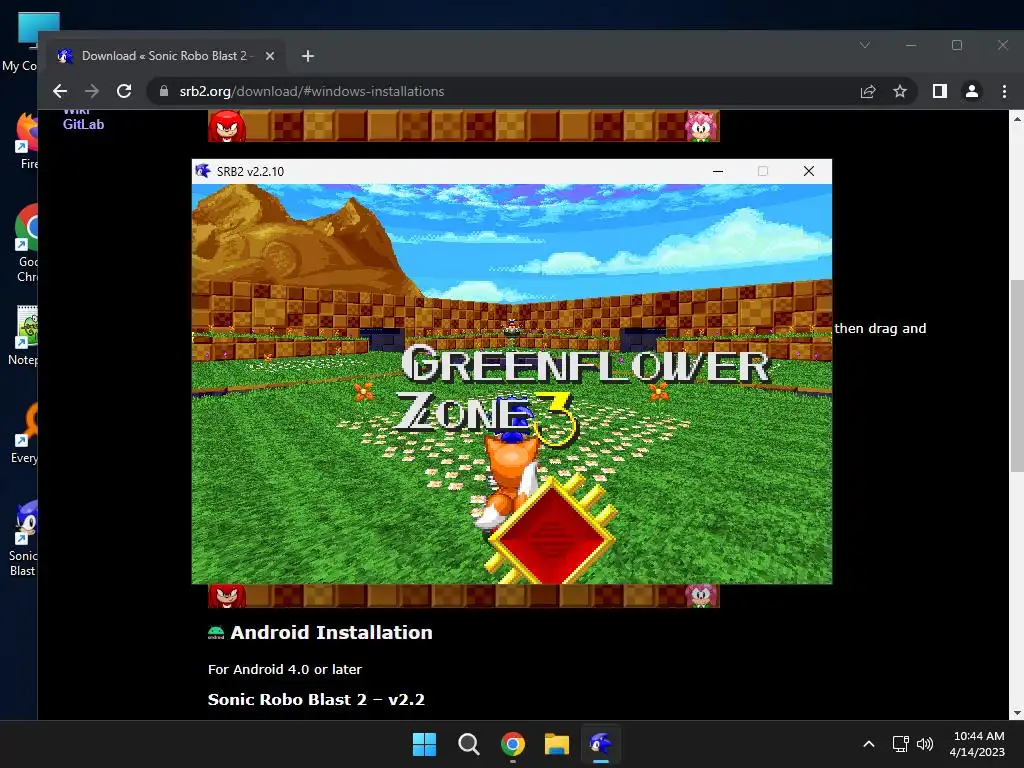Select the Download Sonic Robo Blast 2 tab
Screen dimensions: 1024x768
tap(165, 56)
